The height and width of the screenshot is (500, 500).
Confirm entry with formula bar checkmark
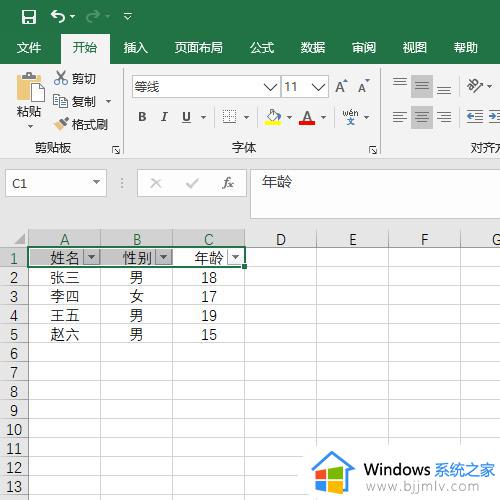(192, 183)
